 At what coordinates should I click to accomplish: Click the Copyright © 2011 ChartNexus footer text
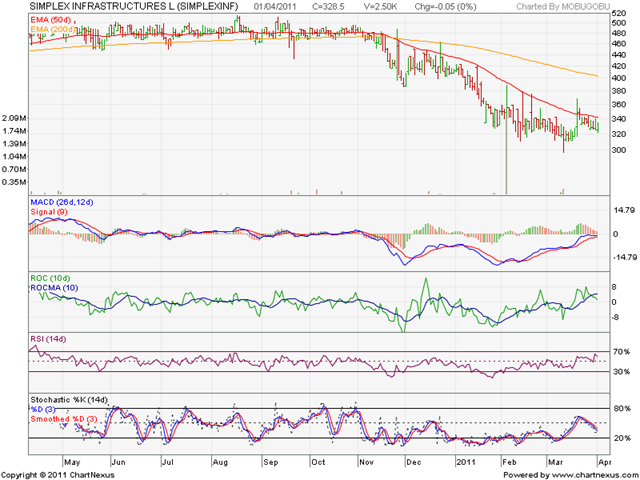point(58,475)
